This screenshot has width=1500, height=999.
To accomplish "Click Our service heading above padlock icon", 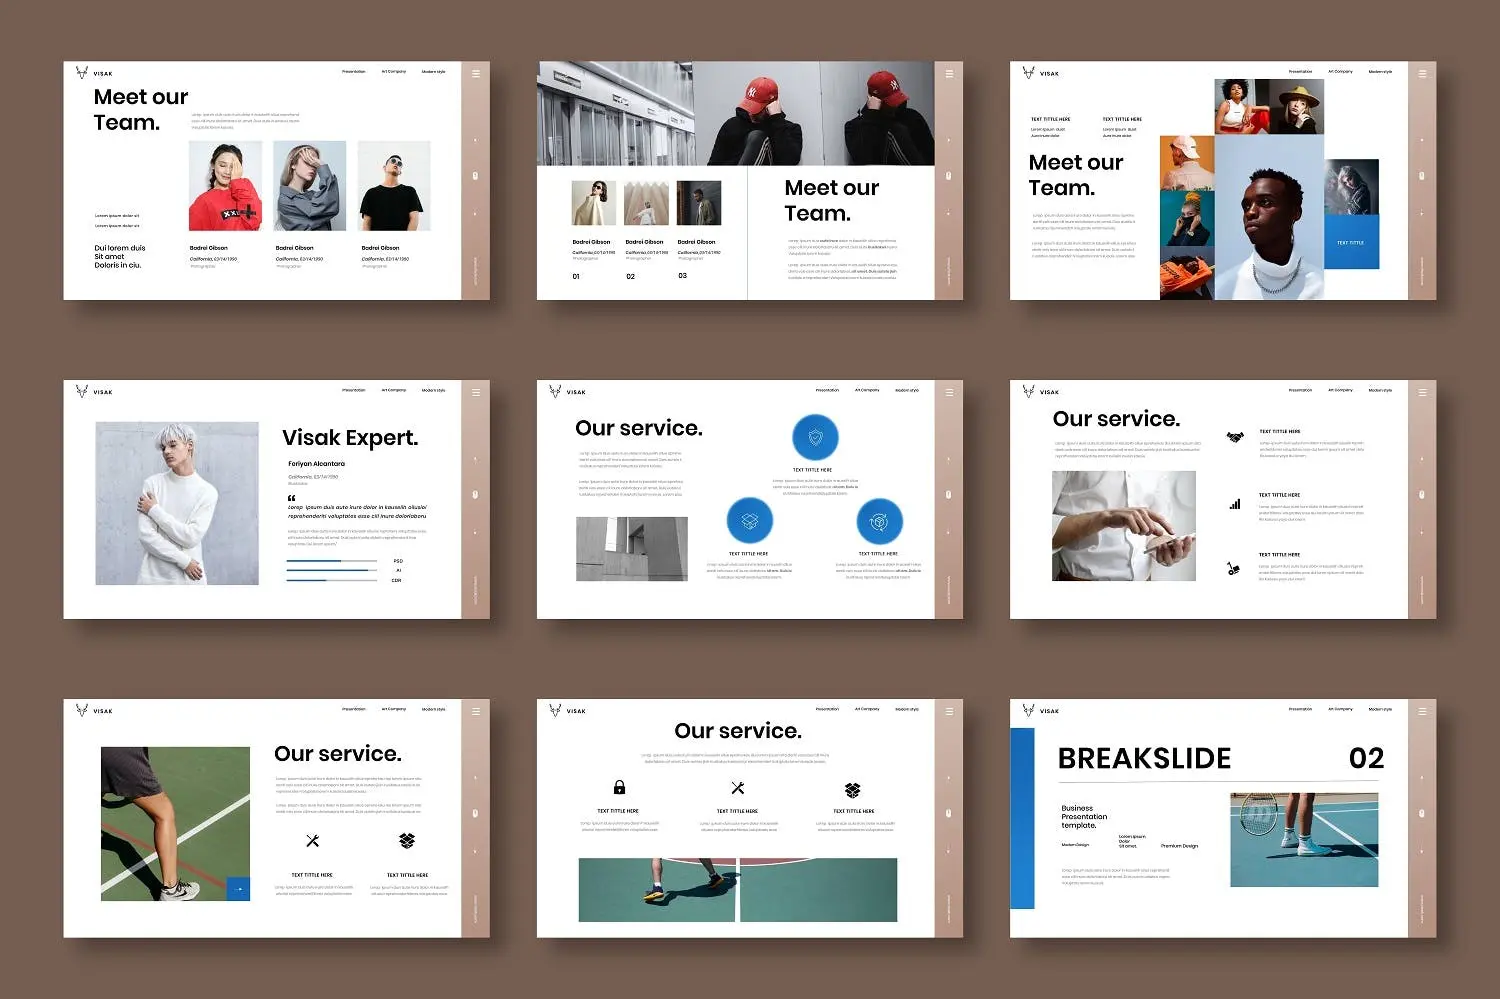I will pos(738,731).
